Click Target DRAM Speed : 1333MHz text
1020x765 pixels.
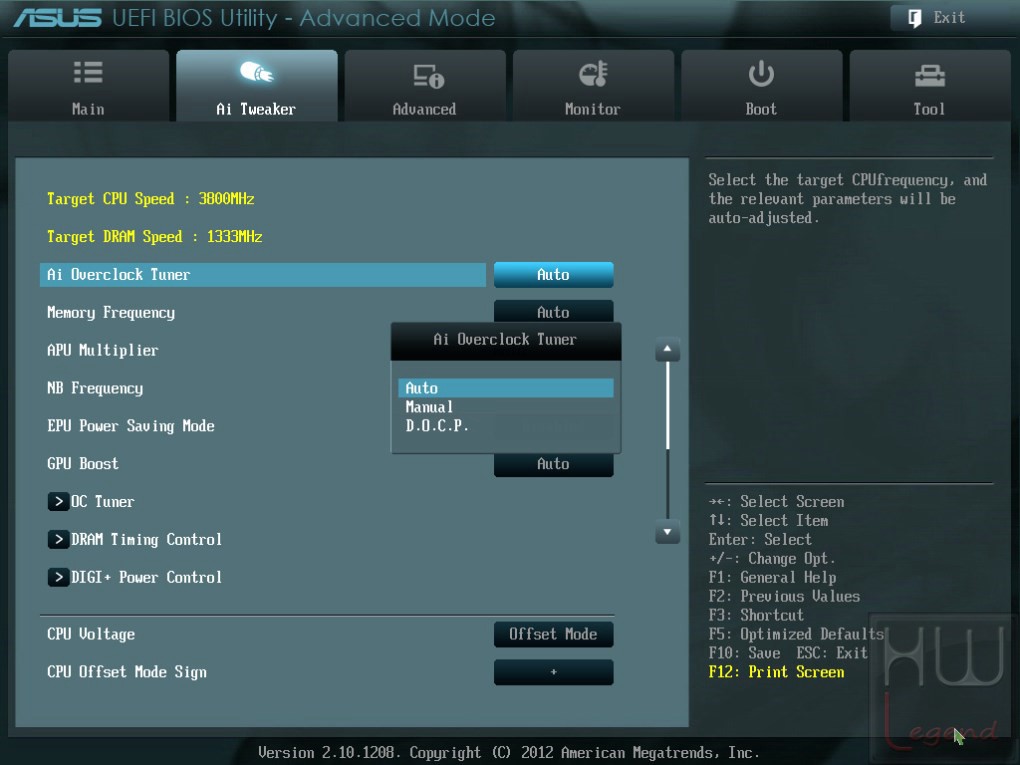tap(154, 237)
